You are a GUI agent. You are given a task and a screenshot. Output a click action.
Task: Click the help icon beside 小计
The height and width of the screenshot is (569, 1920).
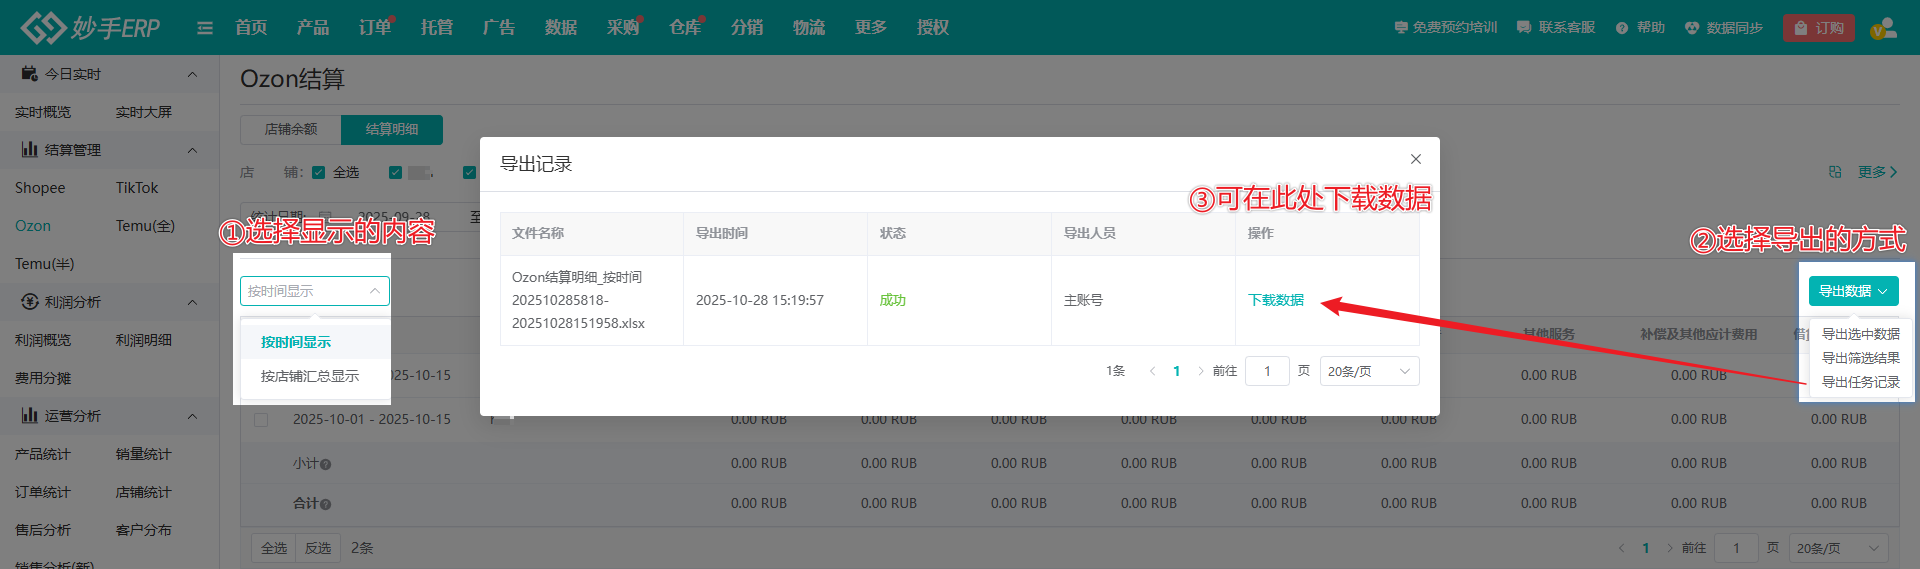click(x=326, y=464)
